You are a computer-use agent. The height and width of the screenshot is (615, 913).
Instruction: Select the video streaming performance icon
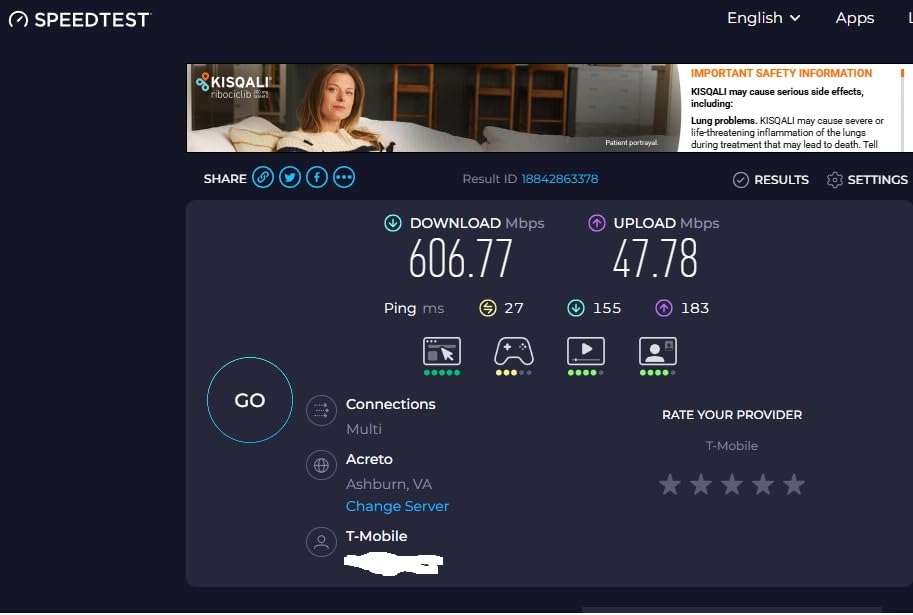point(585,354)
